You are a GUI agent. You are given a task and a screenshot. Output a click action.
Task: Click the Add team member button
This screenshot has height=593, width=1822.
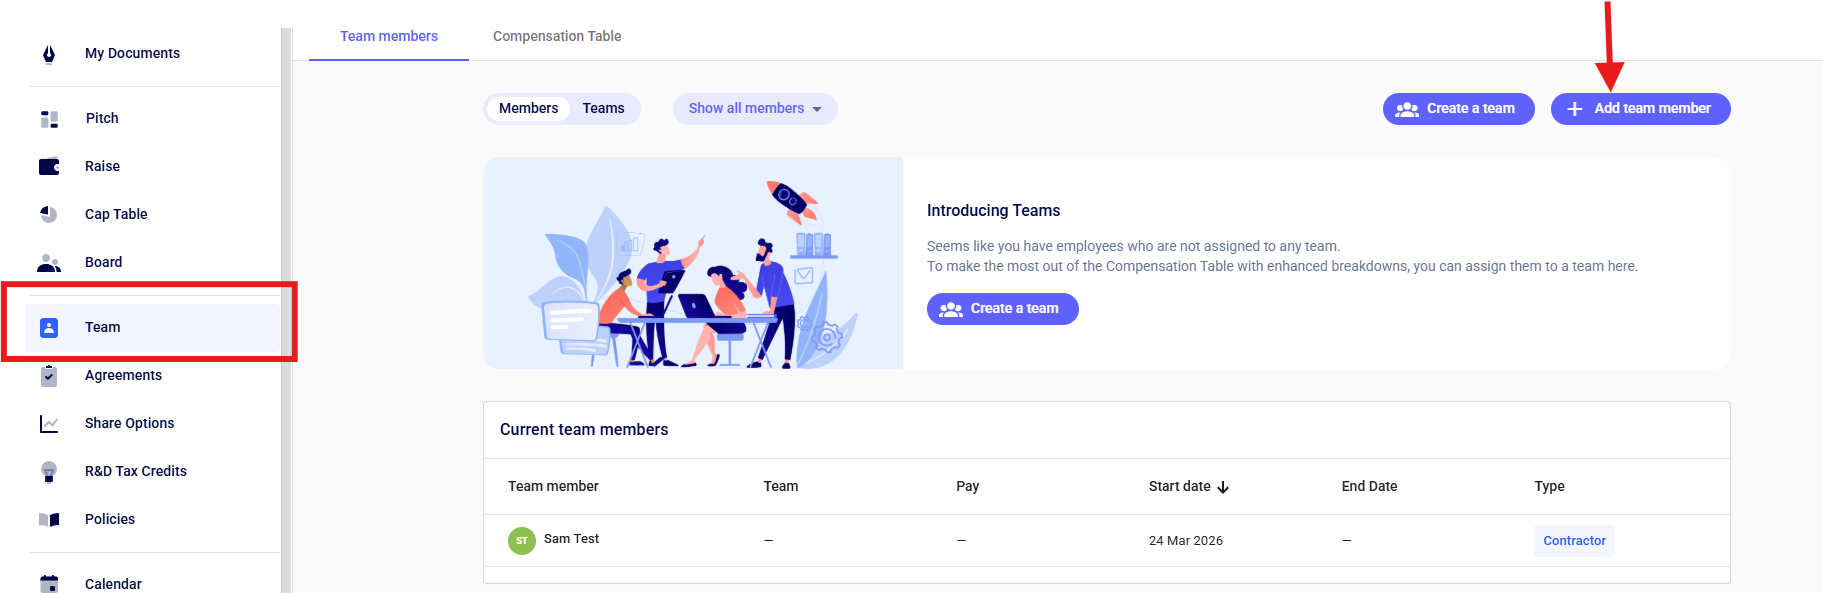[1640, 109]
